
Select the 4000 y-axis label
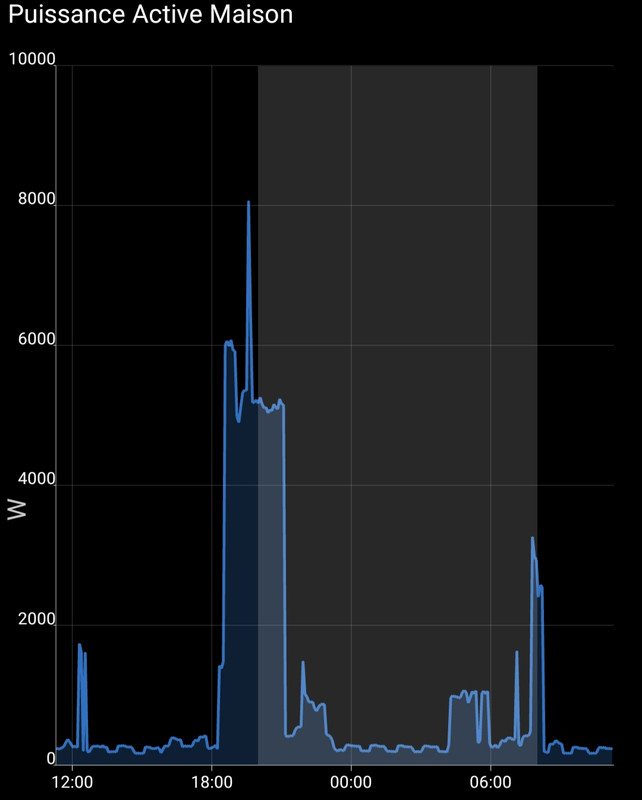click(x=36, y=479)
